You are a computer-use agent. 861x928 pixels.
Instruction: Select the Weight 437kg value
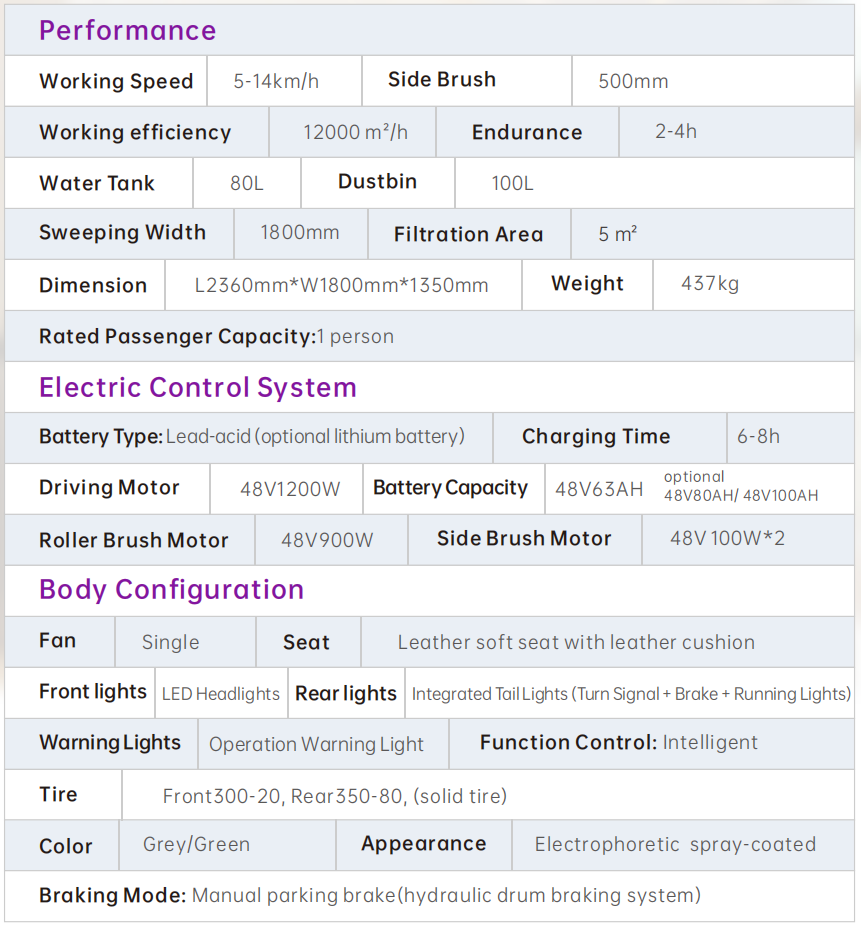710,283
